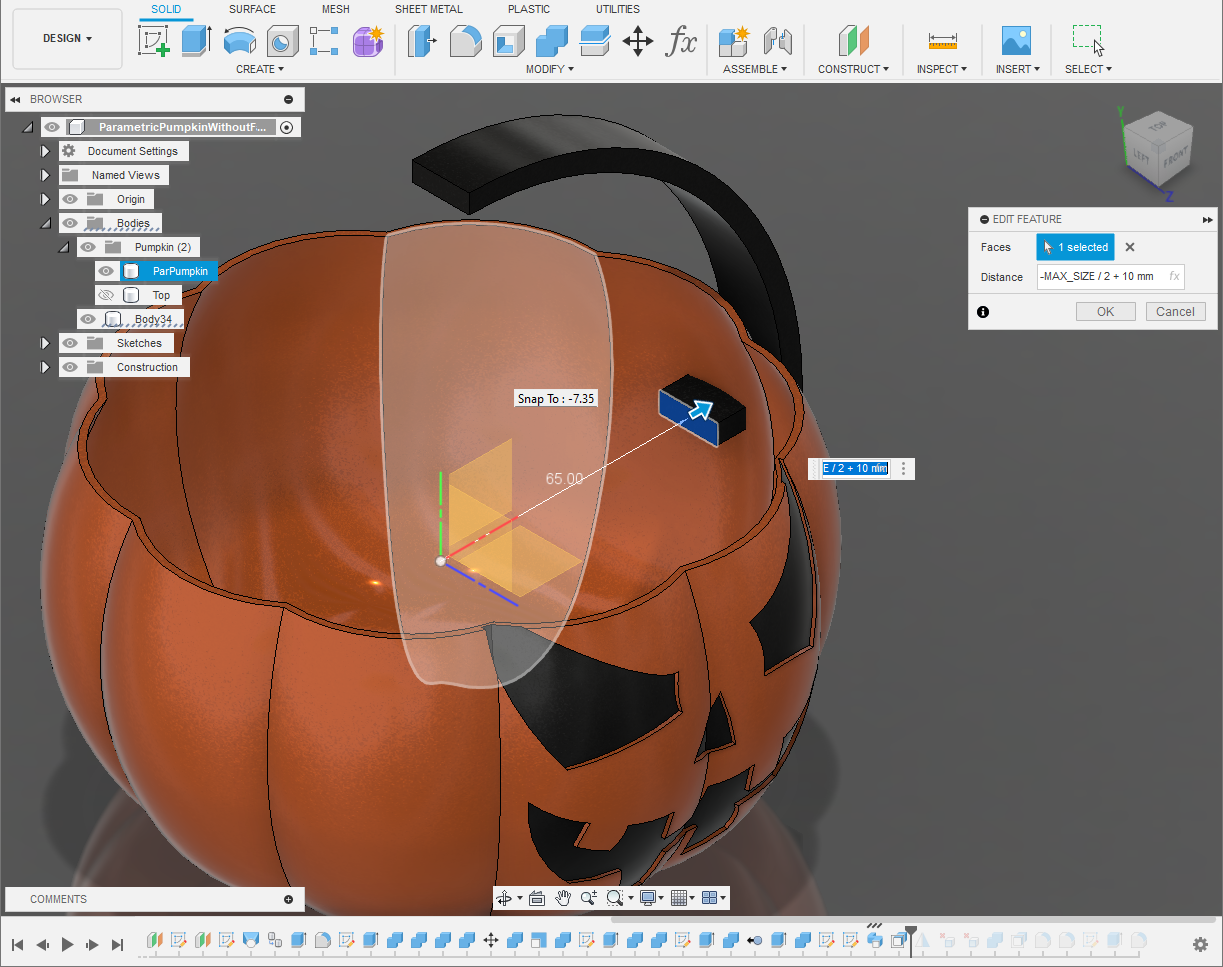Switch to the MESH tab

click(x=336, y=9)
